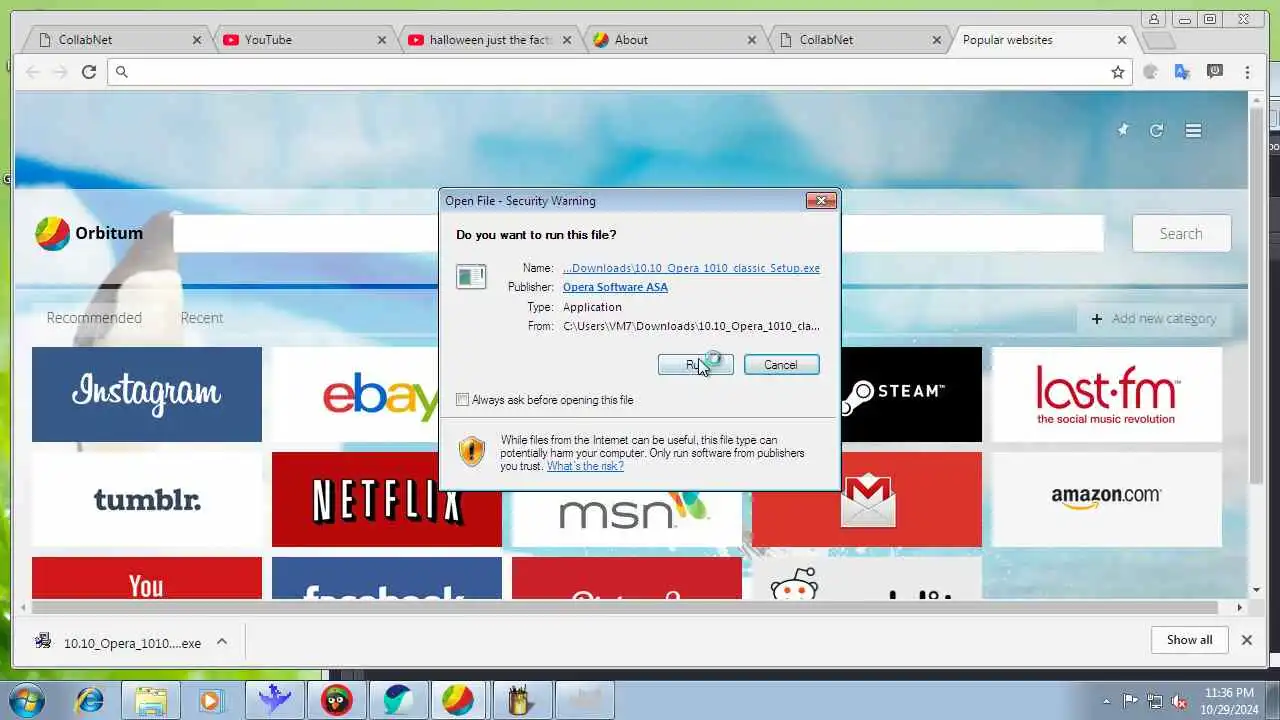Cancel the Open File security warning
Viewport: 1280px width, 720px height.
(781, 365)
